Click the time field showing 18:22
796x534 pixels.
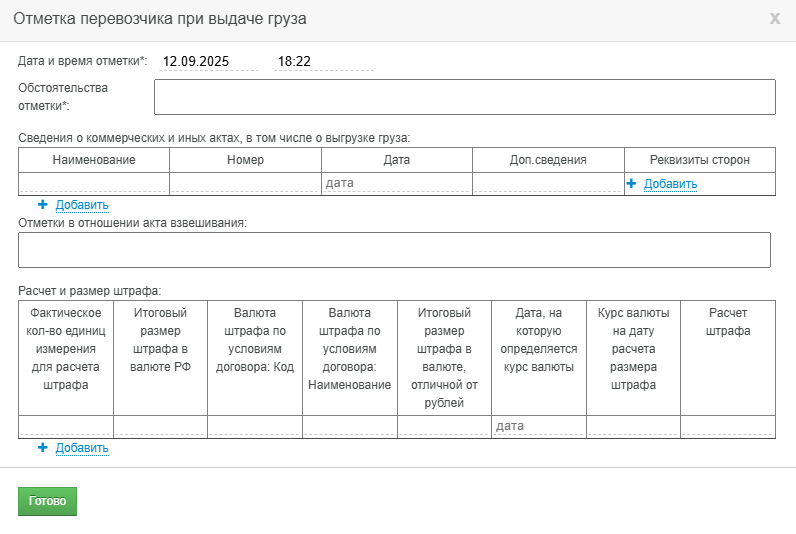tap(324, 61)
